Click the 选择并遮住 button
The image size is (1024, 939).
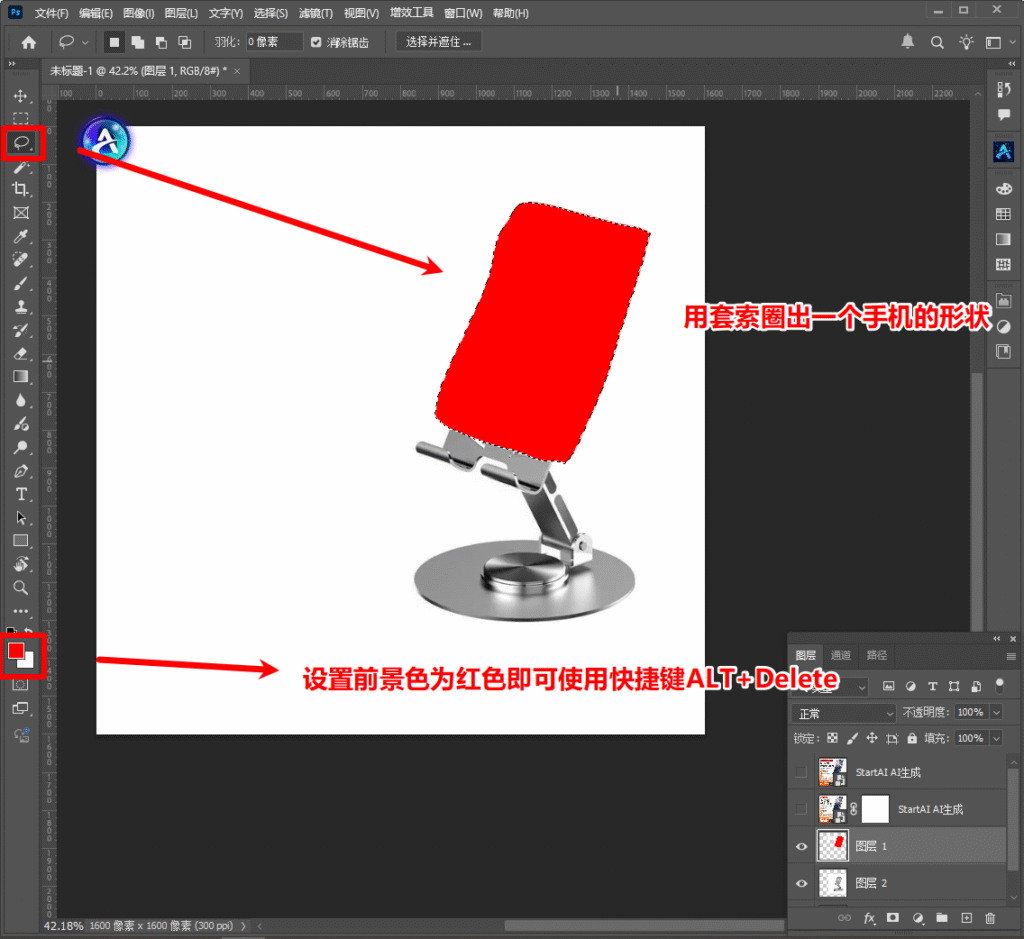coord(439,42)
